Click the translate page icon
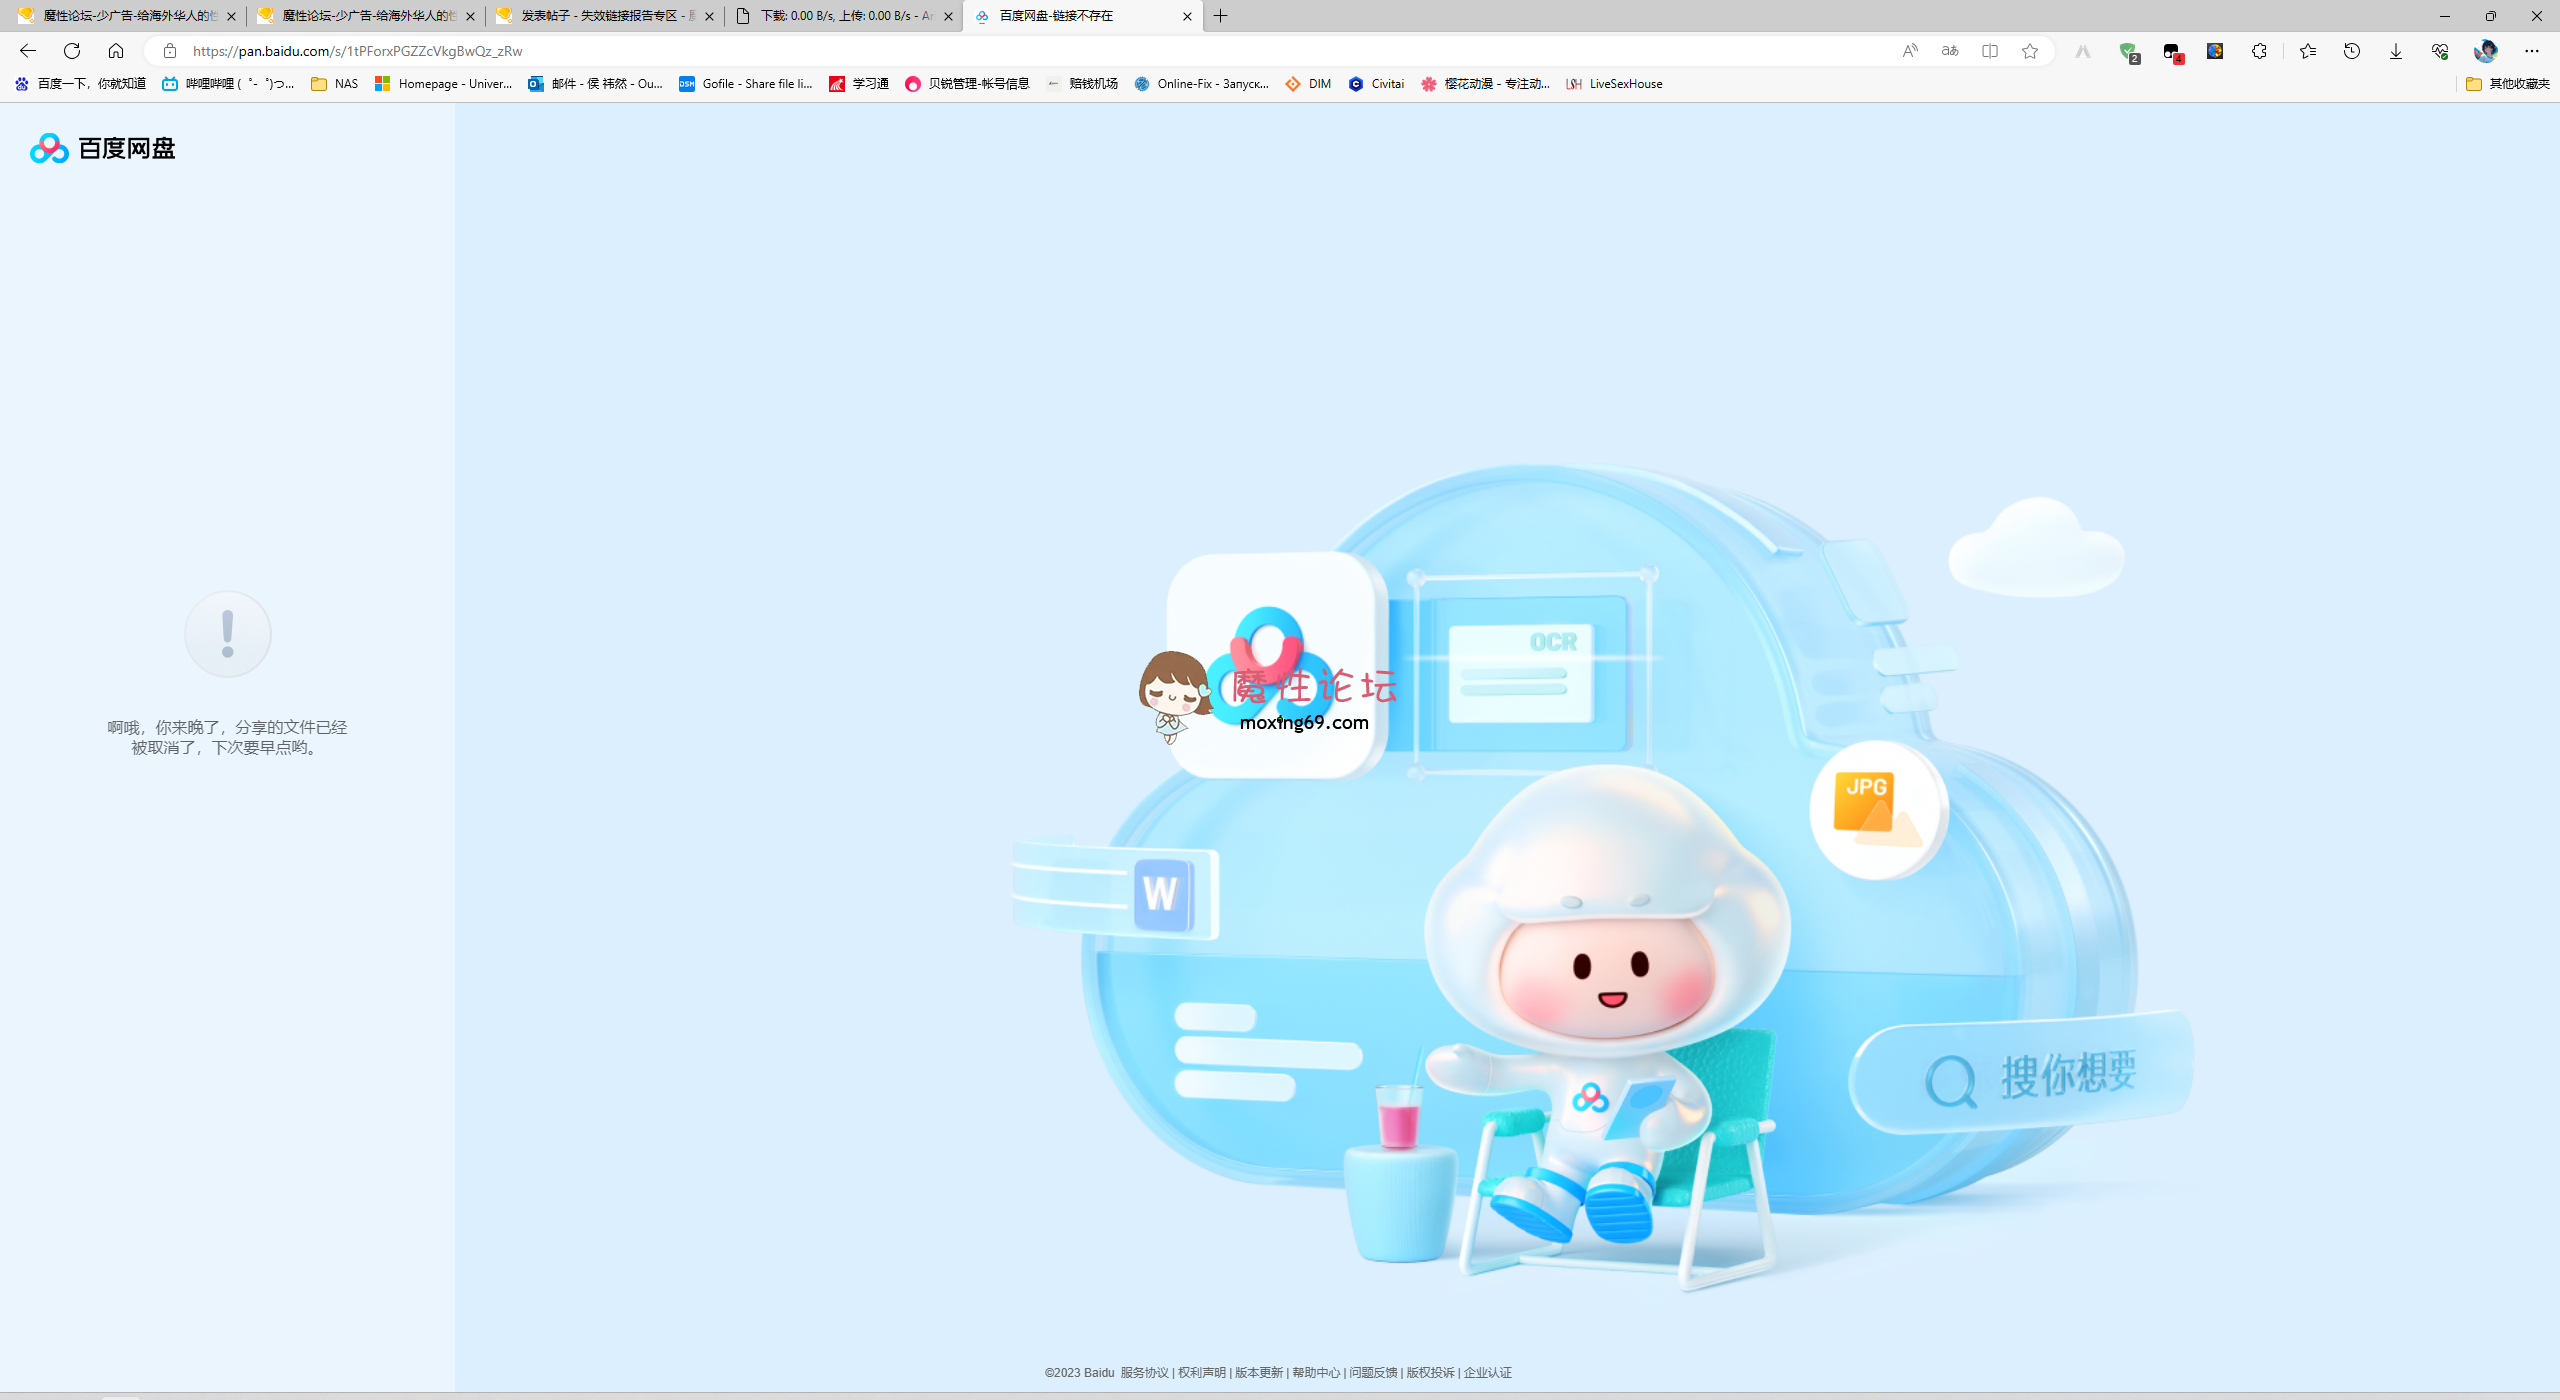 [1949, 51]
